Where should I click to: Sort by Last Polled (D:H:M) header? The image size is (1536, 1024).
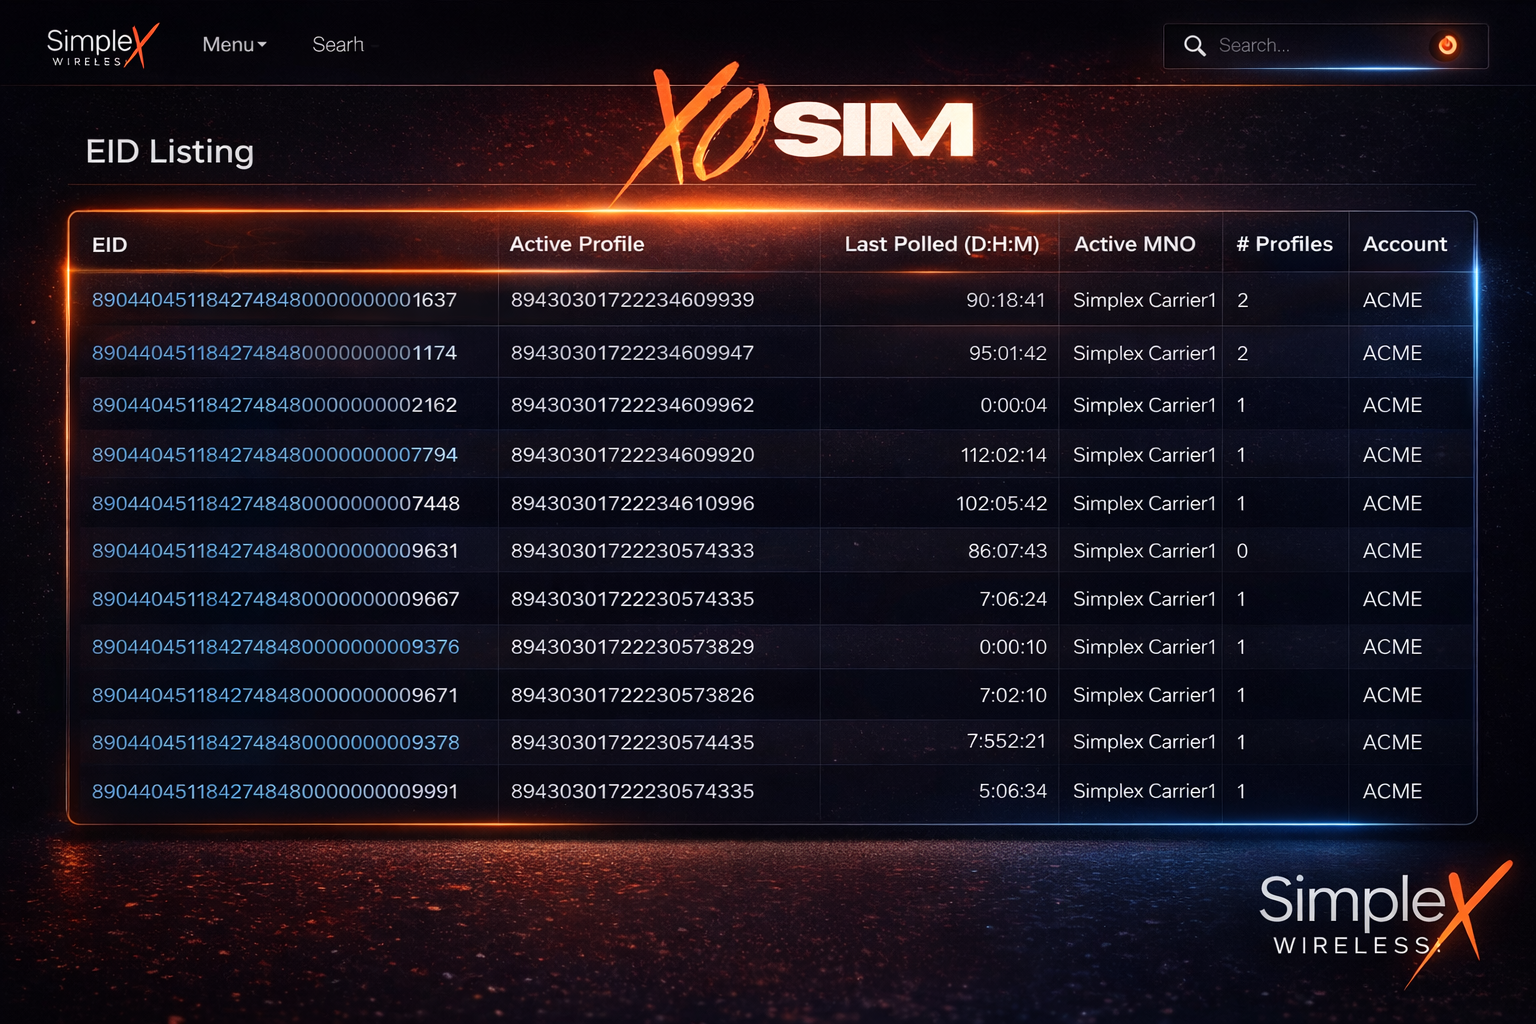coord(941,244)
